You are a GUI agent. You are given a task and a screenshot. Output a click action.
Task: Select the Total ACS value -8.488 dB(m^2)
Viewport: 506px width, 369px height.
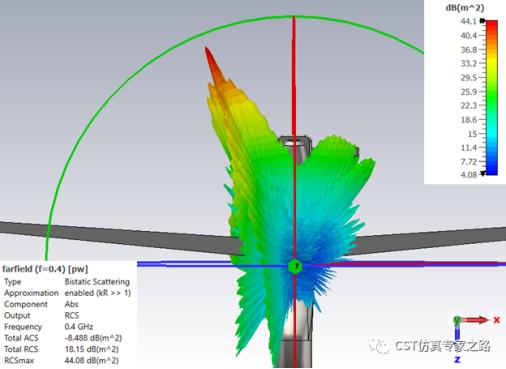[x=93, y=338]
